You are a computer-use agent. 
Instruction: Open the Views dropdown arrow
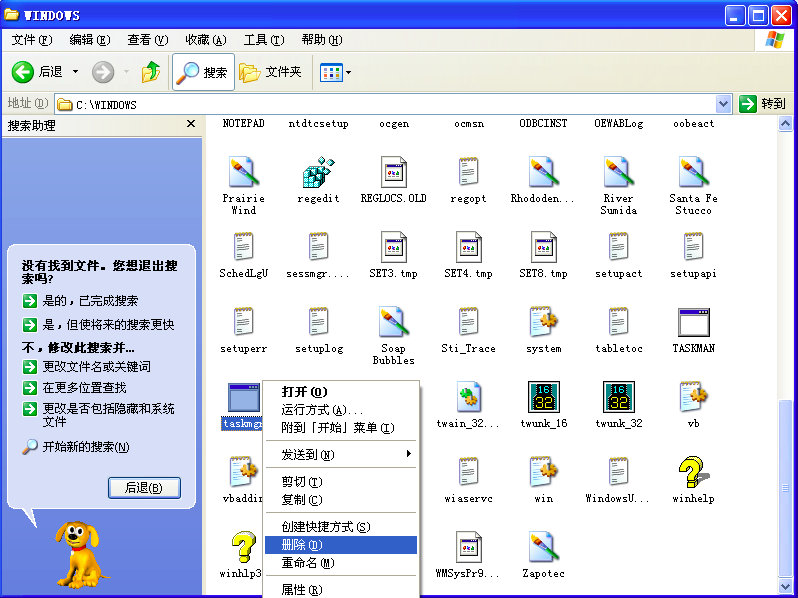[349, 72]
